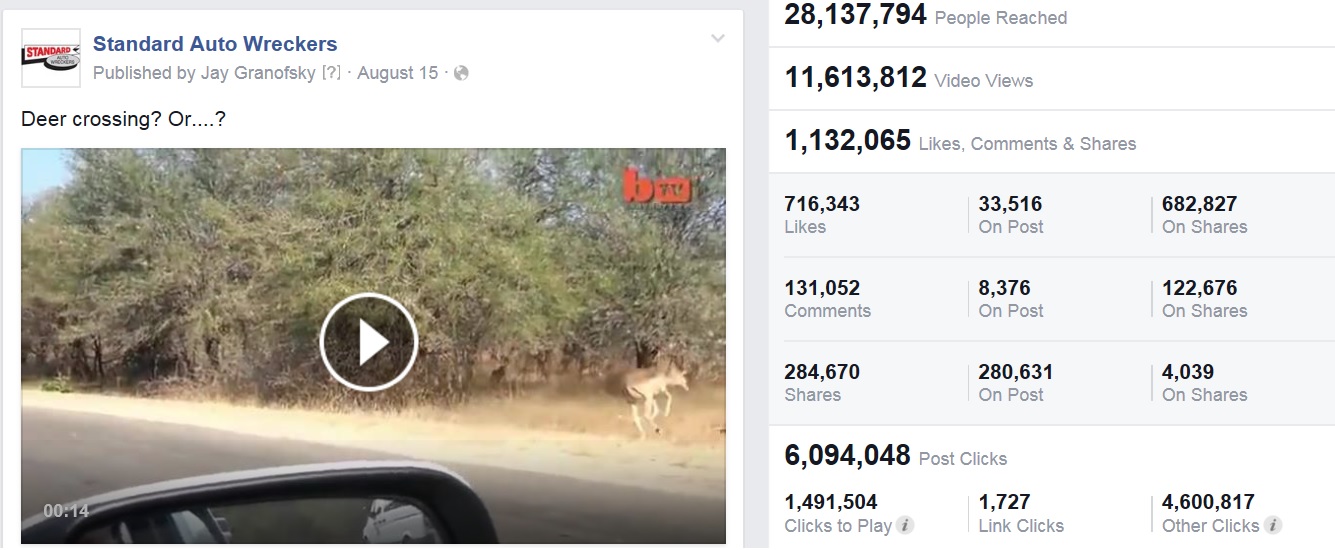Click the [?] help marker after publisher name
The image size is (1335, 550).
331,73
